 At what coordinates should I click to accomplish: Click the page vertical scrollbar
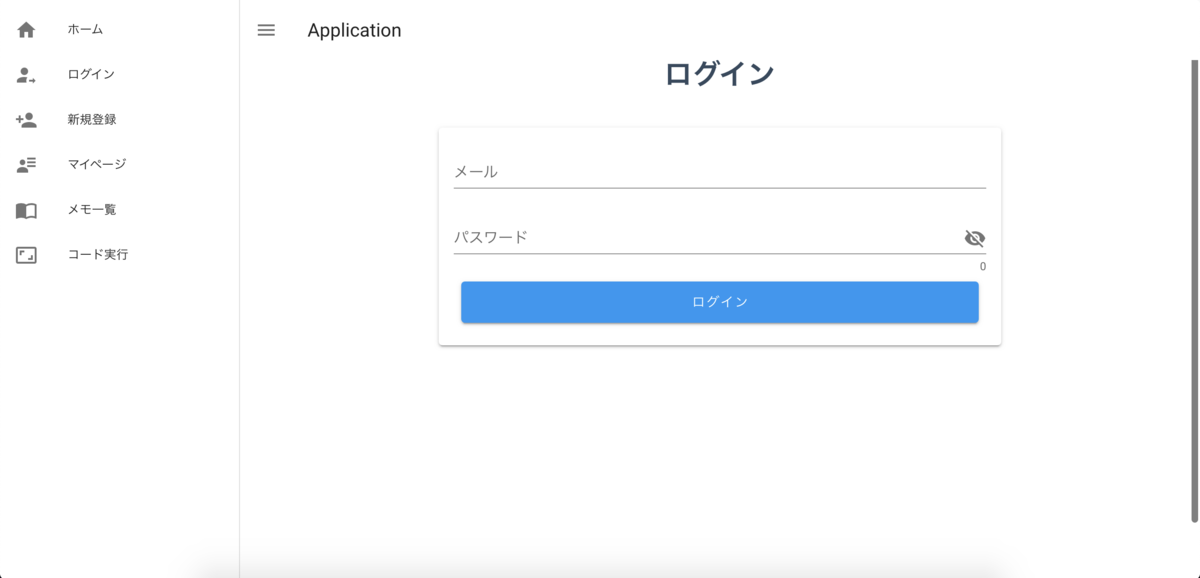click(1194, 290)
